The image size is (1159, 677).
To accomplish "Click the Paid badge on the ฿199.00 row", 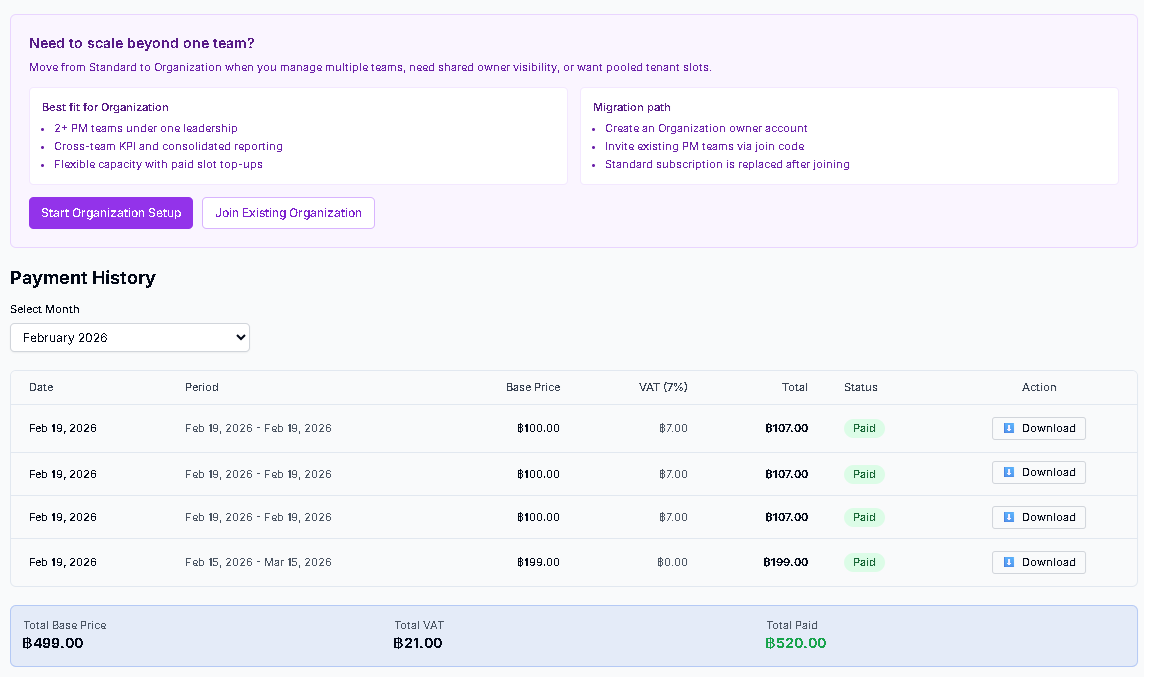I will tap(863, 562).
